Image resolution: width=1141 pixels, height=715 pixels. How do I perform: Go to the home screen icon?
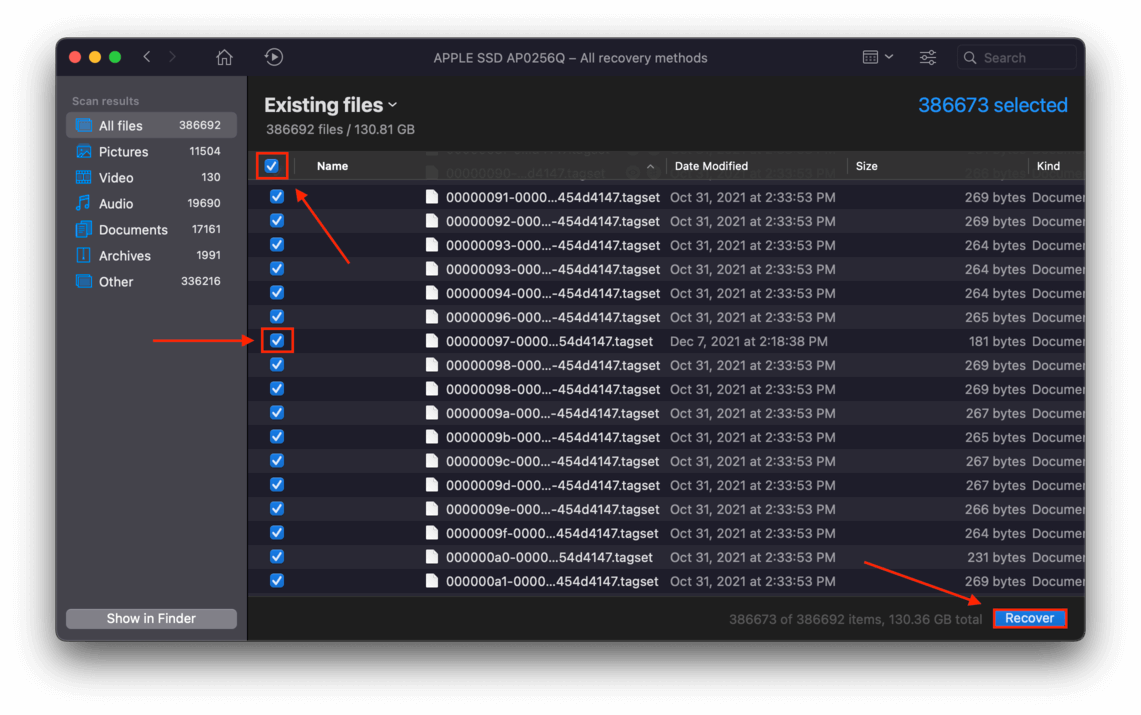[x=224, y=57]
